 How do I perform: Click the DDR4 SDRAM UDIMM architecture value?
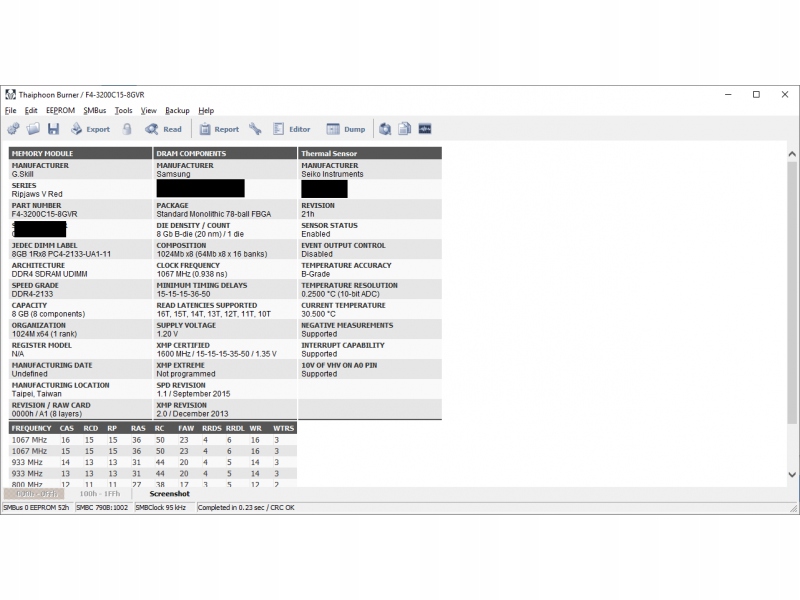click(x=49, y=273)
